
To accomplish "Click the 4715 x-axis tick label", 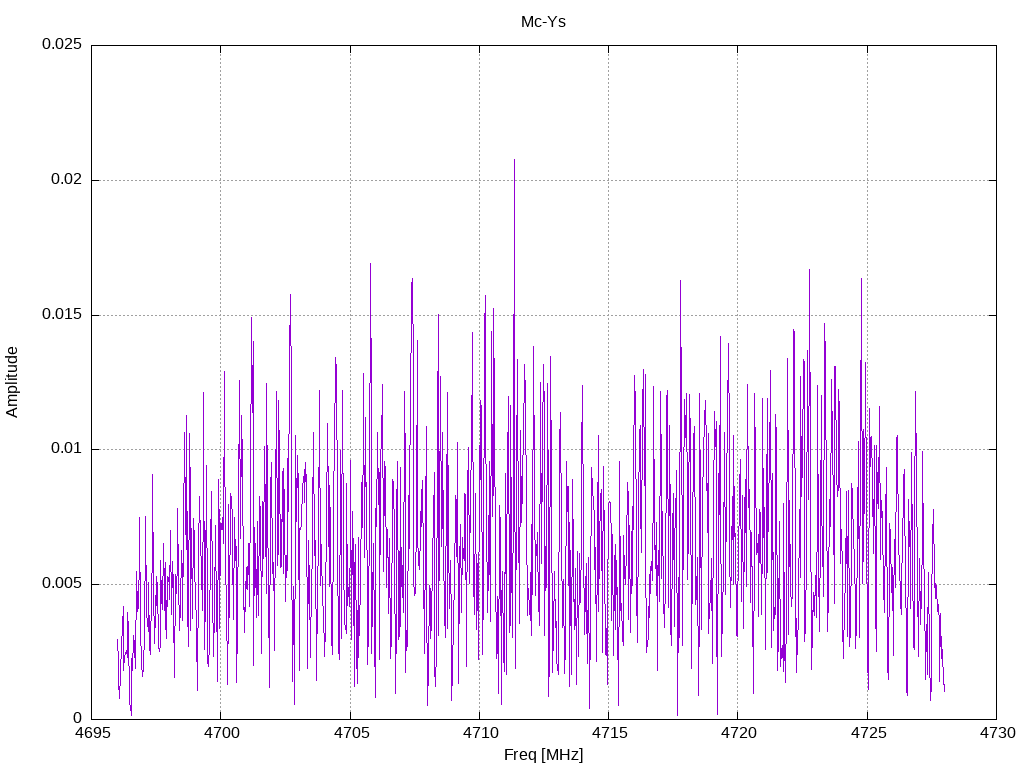I will (609, 733).
